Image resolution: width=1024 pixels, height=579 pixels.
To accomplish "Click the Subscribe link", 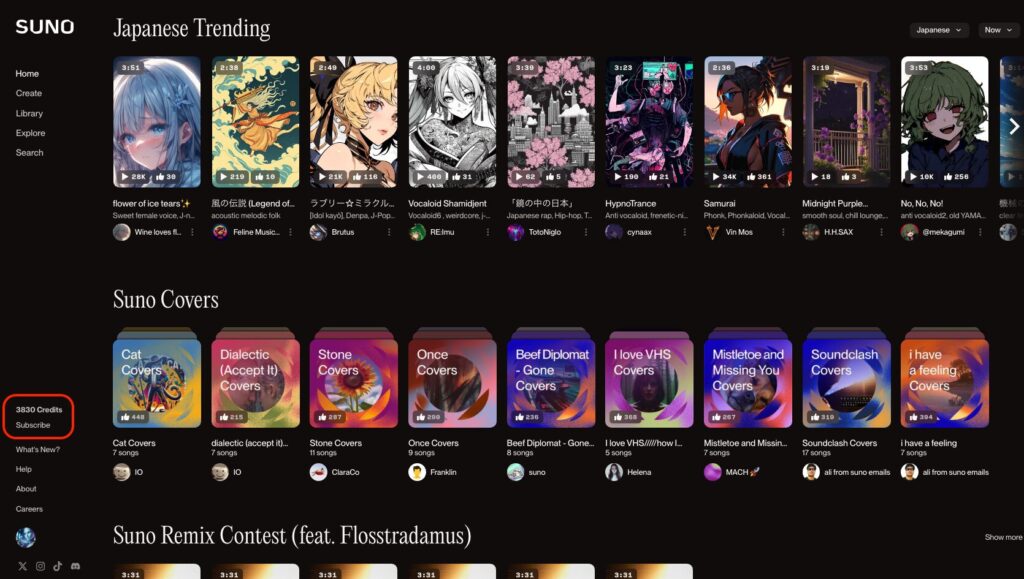I will [x=33, y=425].
